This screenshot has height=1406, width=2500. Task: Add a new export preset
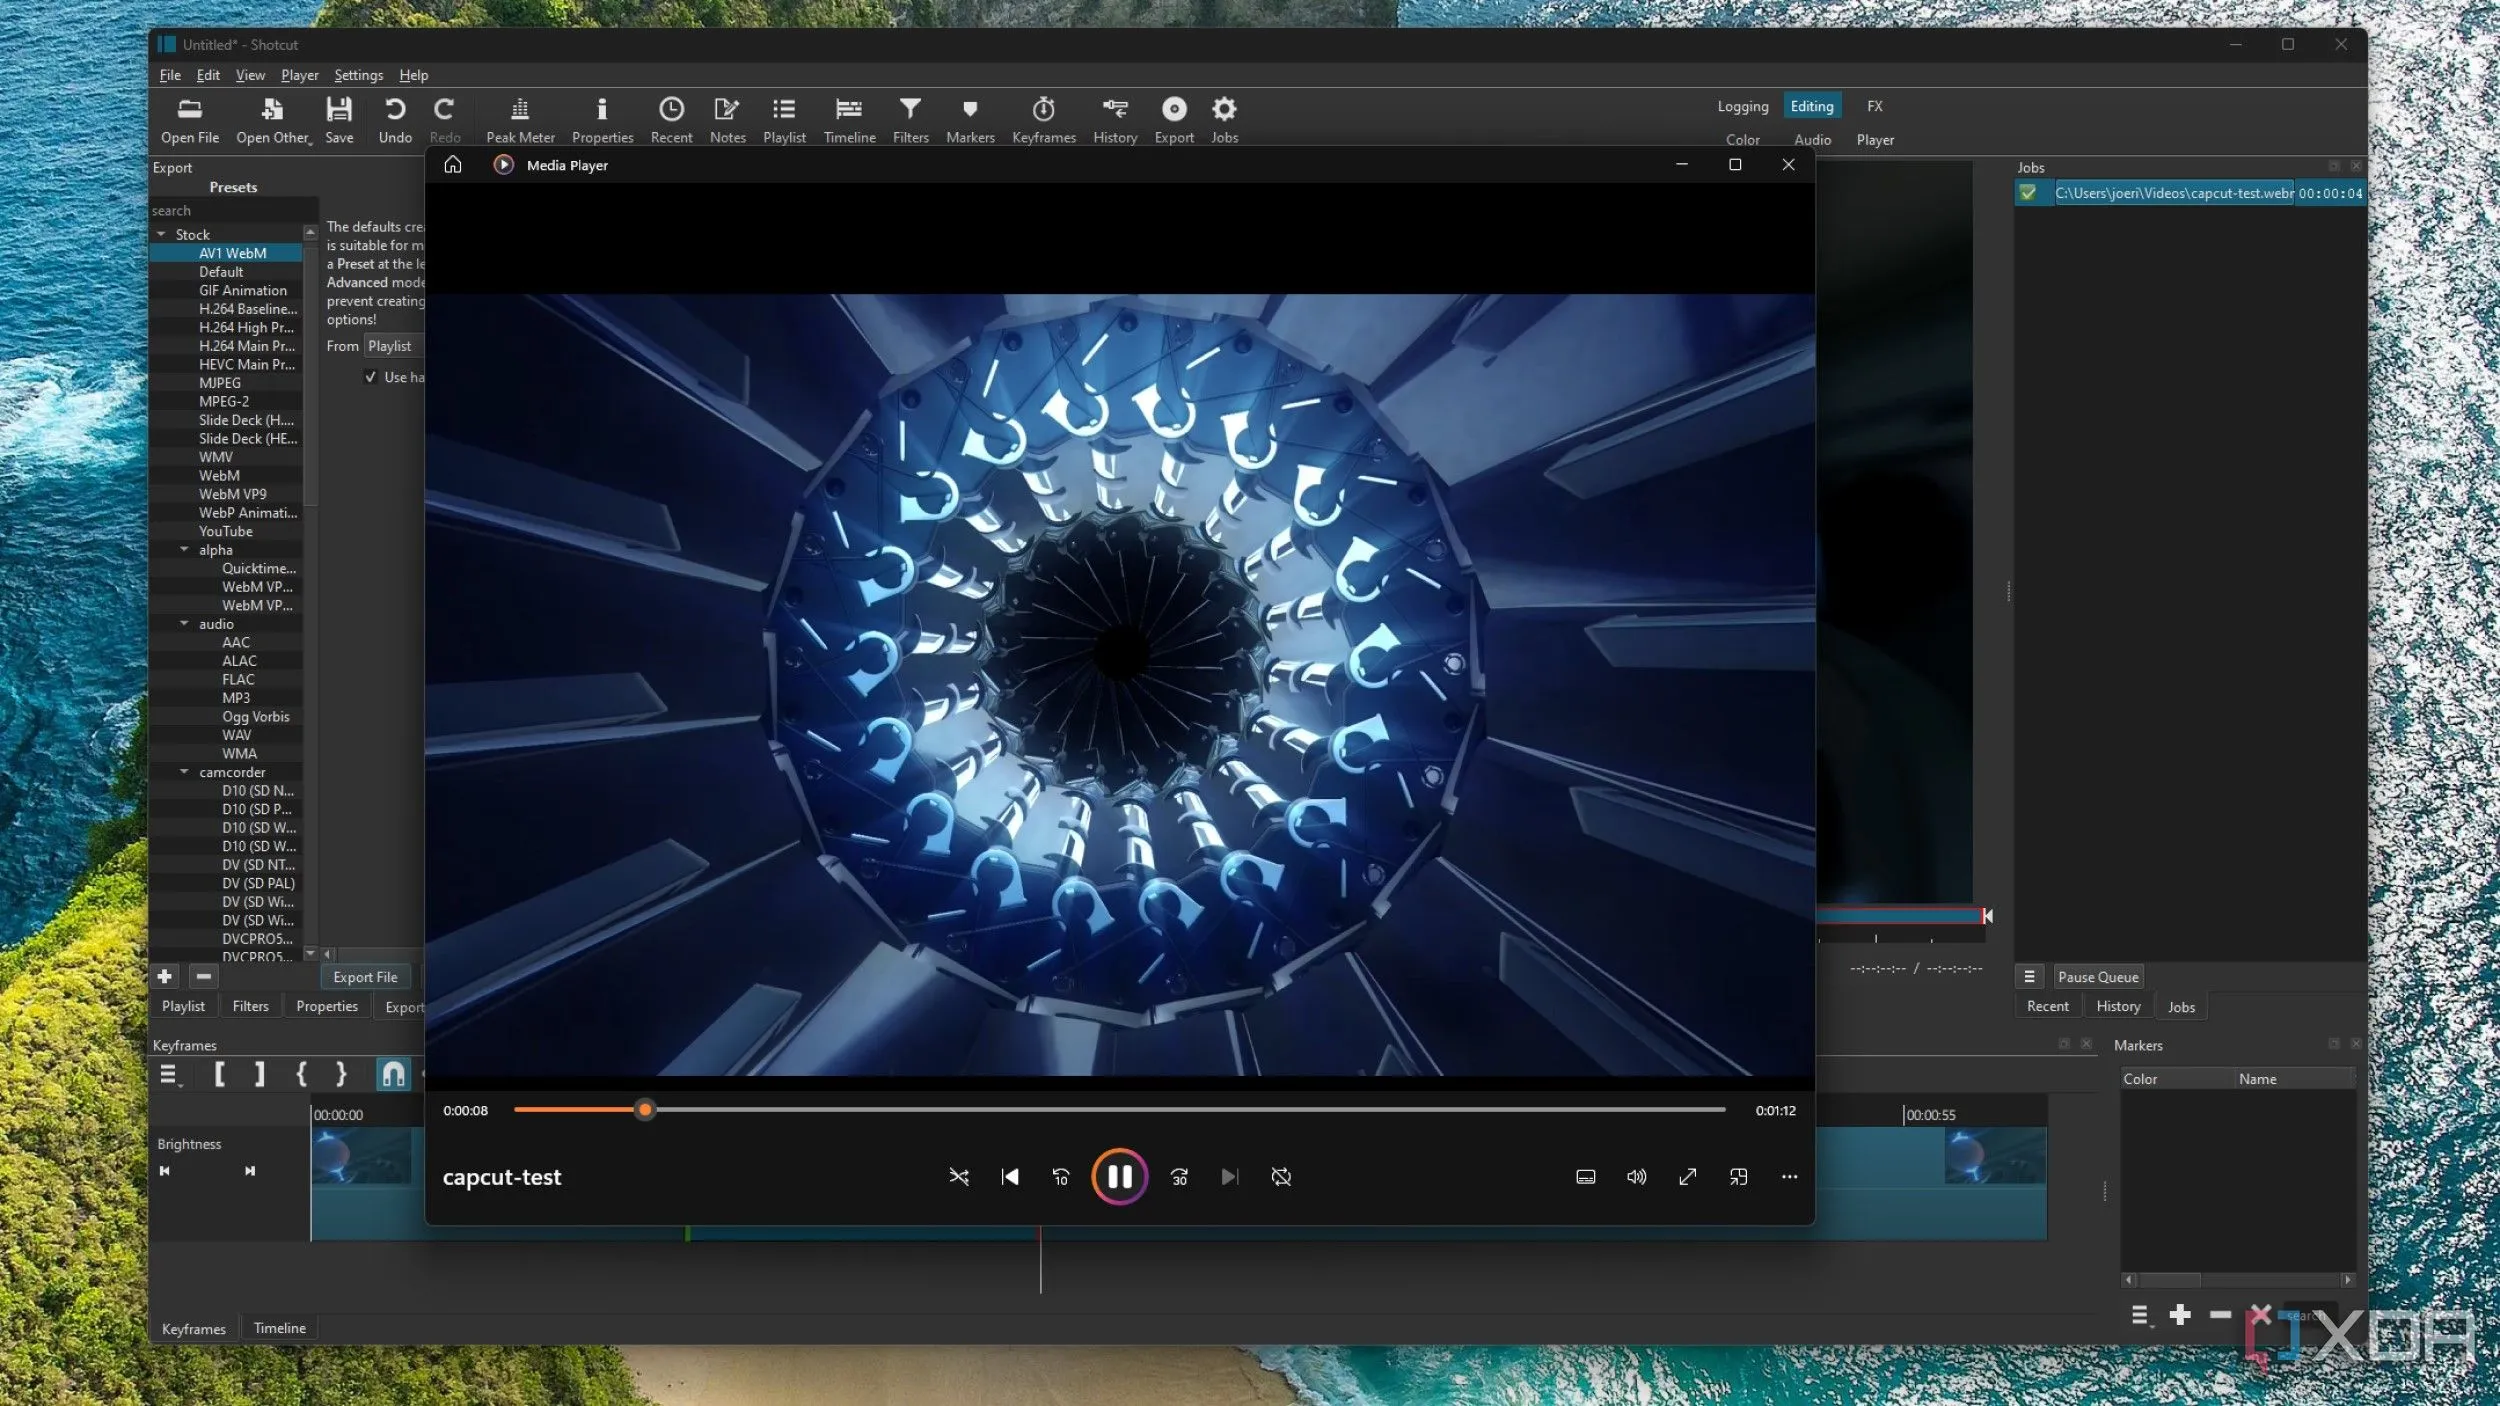coord(165,976)
